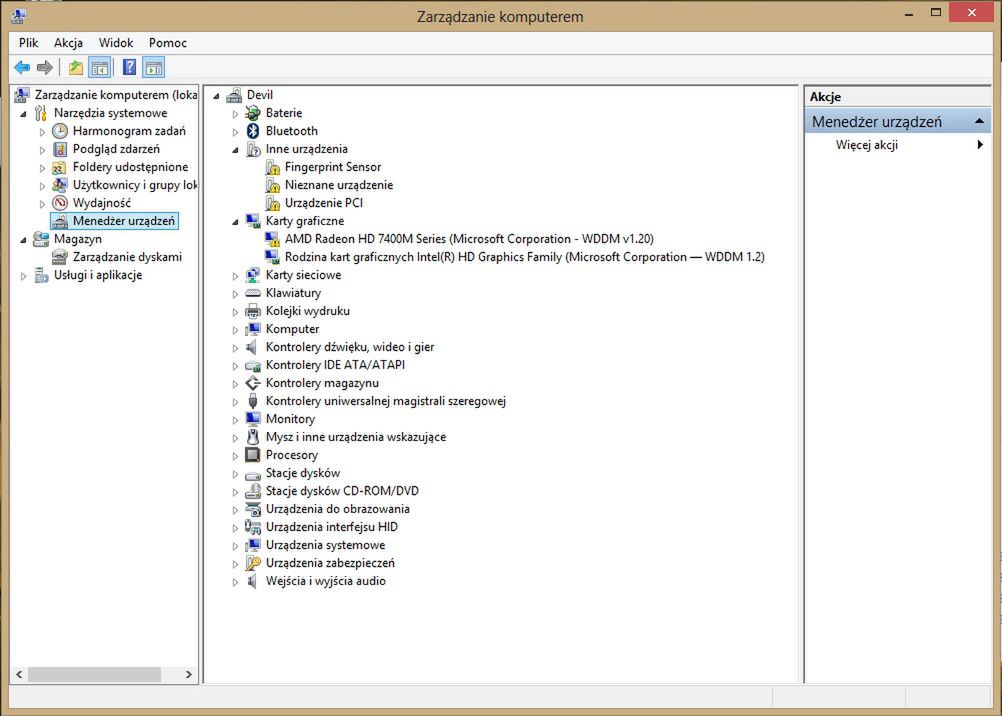The image size is (1002, 716).
Task: Click the Bluetooth category icon
Action: click(x=253, y=131)
